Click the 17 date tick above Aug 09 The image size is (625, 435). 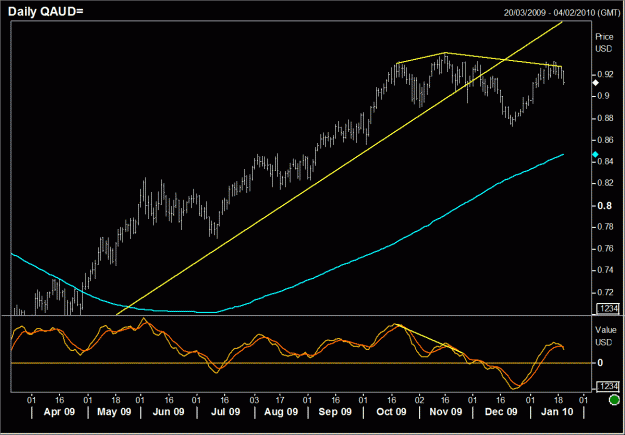[x=280, y=400]
